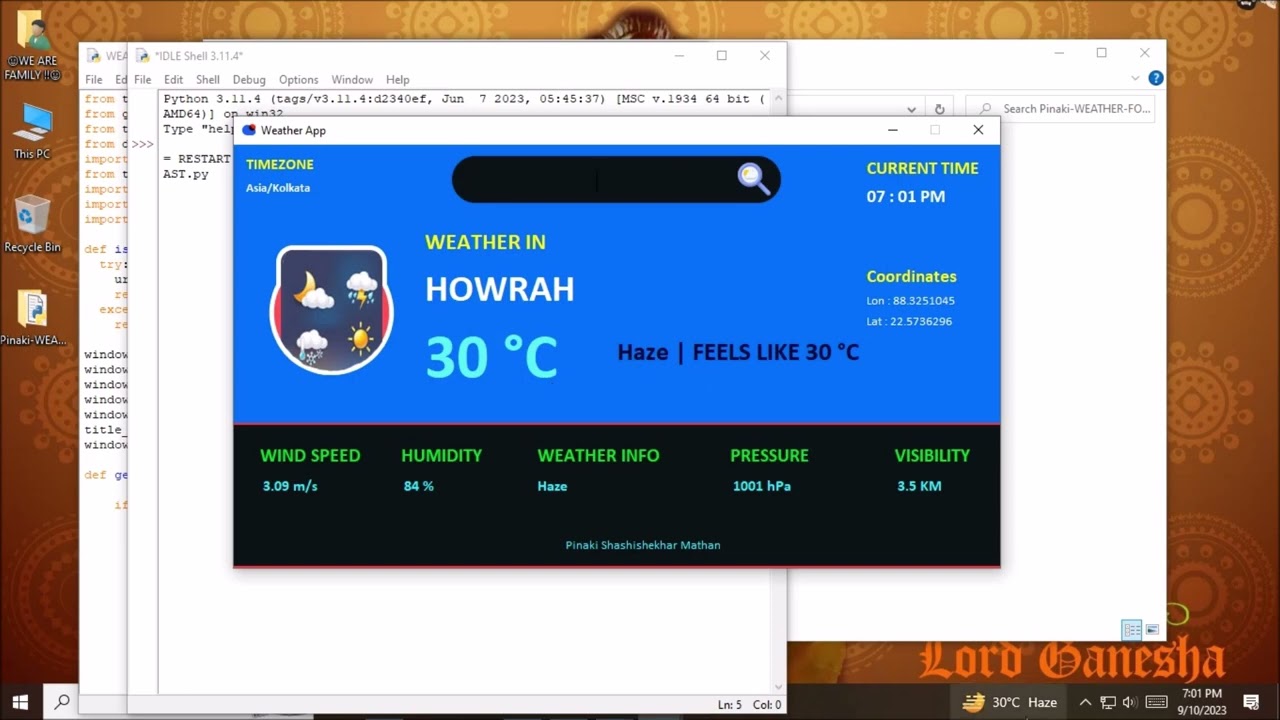This screenshot has width=1280, height=720.
Task: Click the PRESSURE label
Action: point(769,456)
